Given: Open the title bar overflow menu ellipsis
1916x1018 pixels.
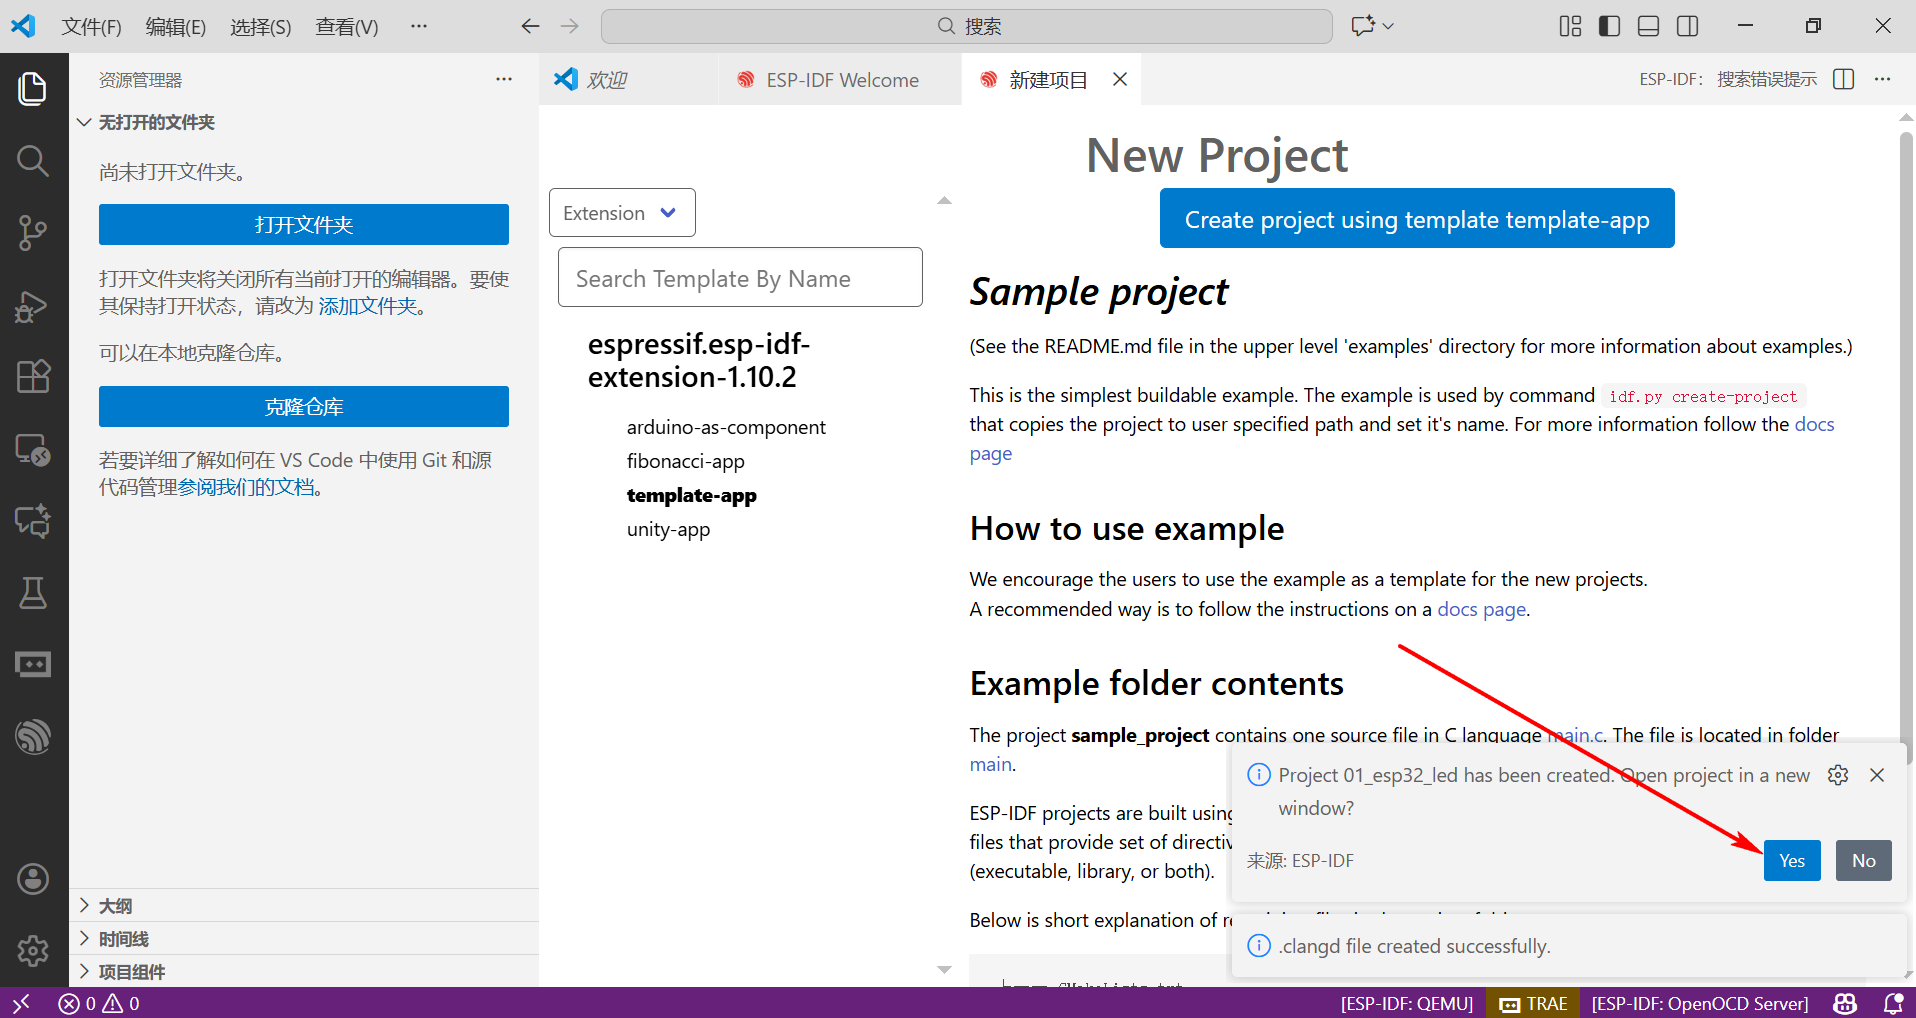Looking at the screenshot, I should 419,26.
